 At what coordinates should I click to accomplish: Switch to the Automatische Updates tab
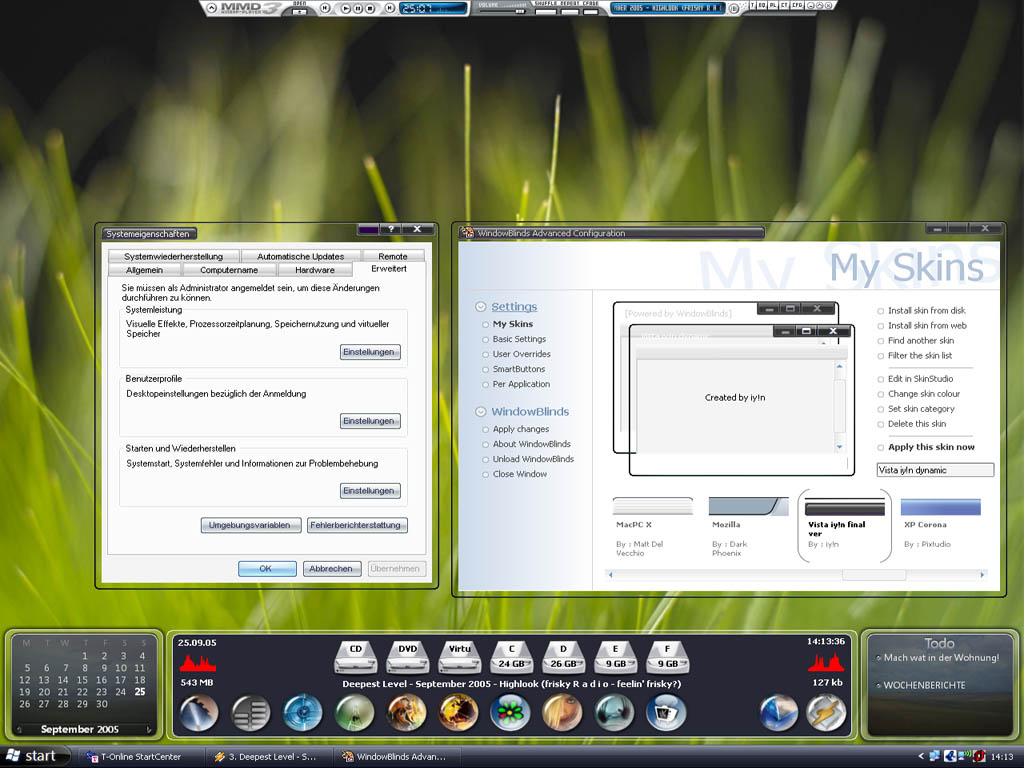(x=300, y=256)
